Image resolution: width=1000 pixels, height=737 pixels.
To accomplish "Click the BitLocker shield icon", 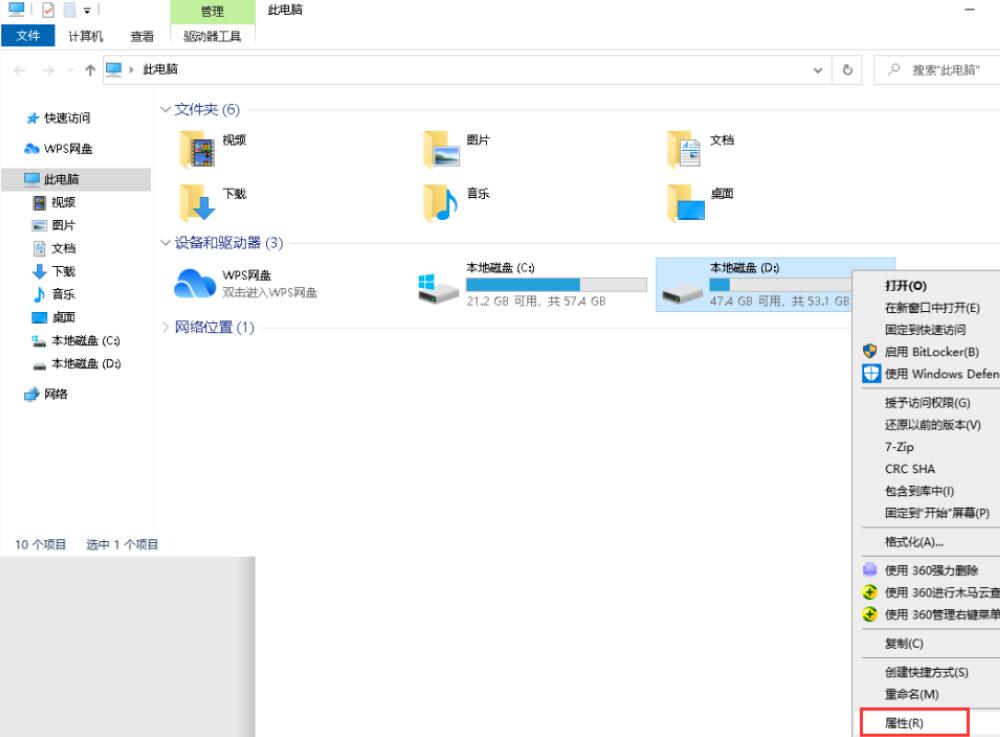I will pyautogui.click(x=870, y=351).
